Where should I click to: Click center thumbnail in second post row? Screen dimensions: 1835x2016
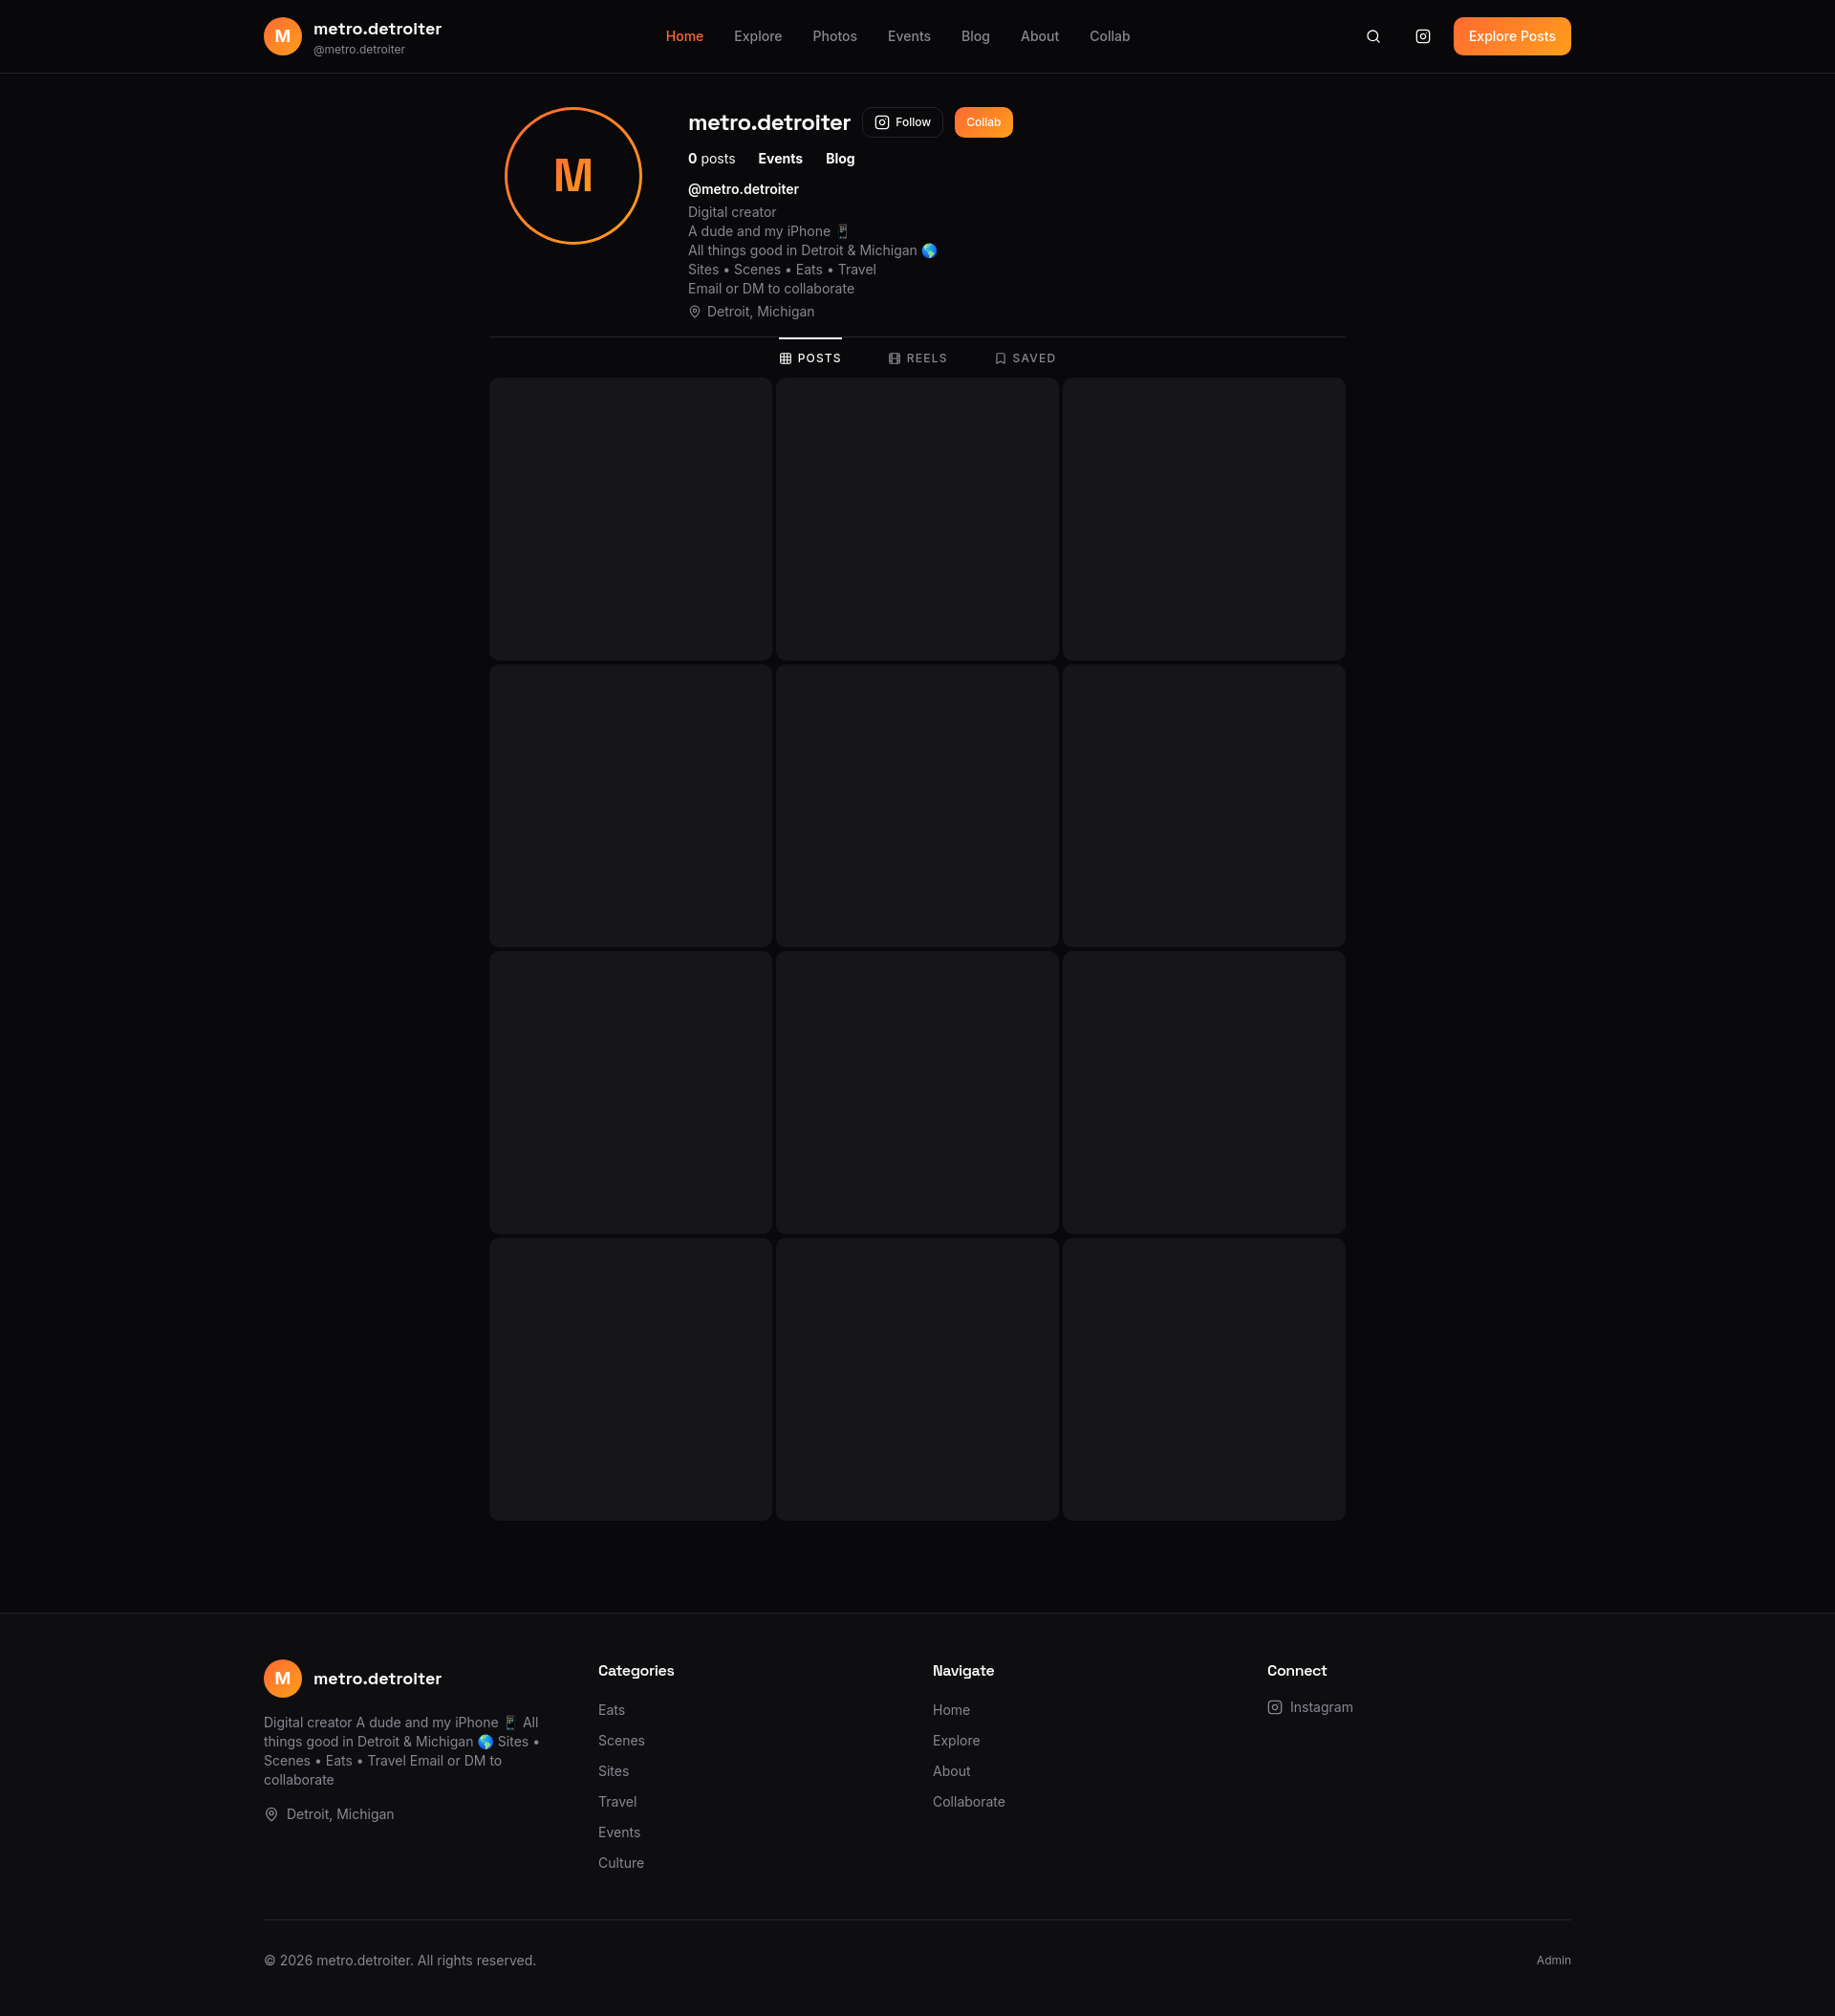[917, 805]
